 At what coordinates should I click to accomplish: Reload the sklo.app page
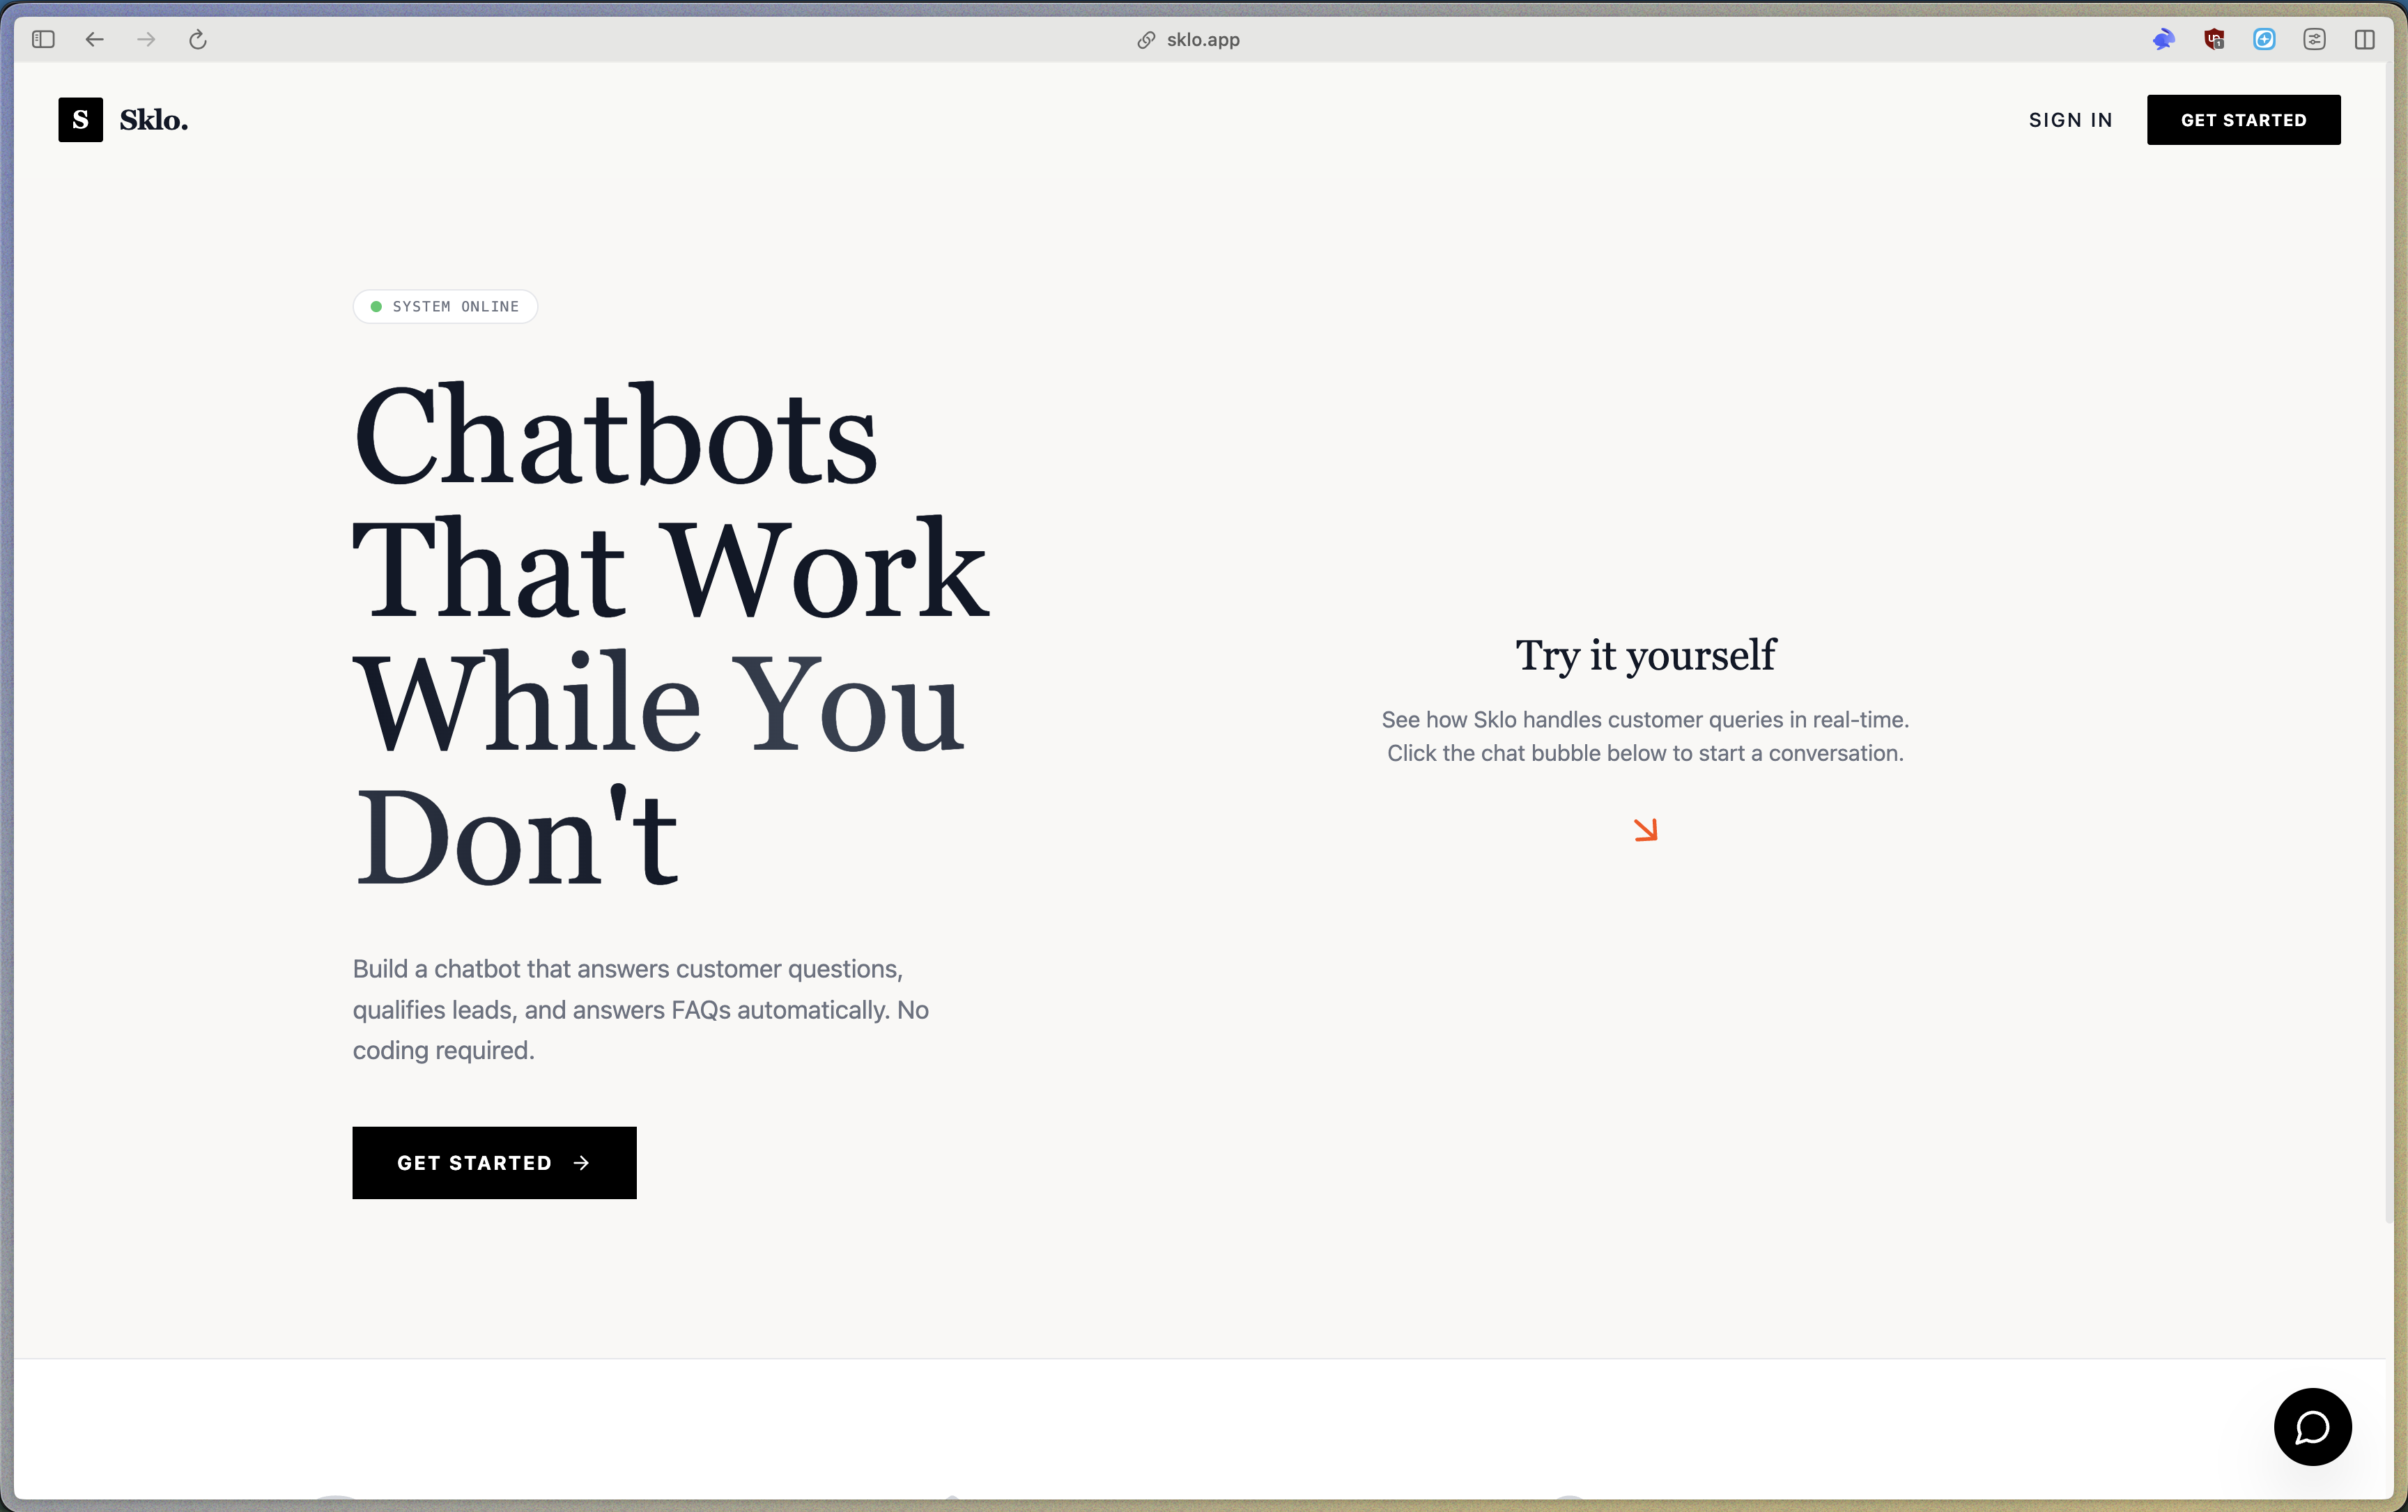[x=198, y=40]
